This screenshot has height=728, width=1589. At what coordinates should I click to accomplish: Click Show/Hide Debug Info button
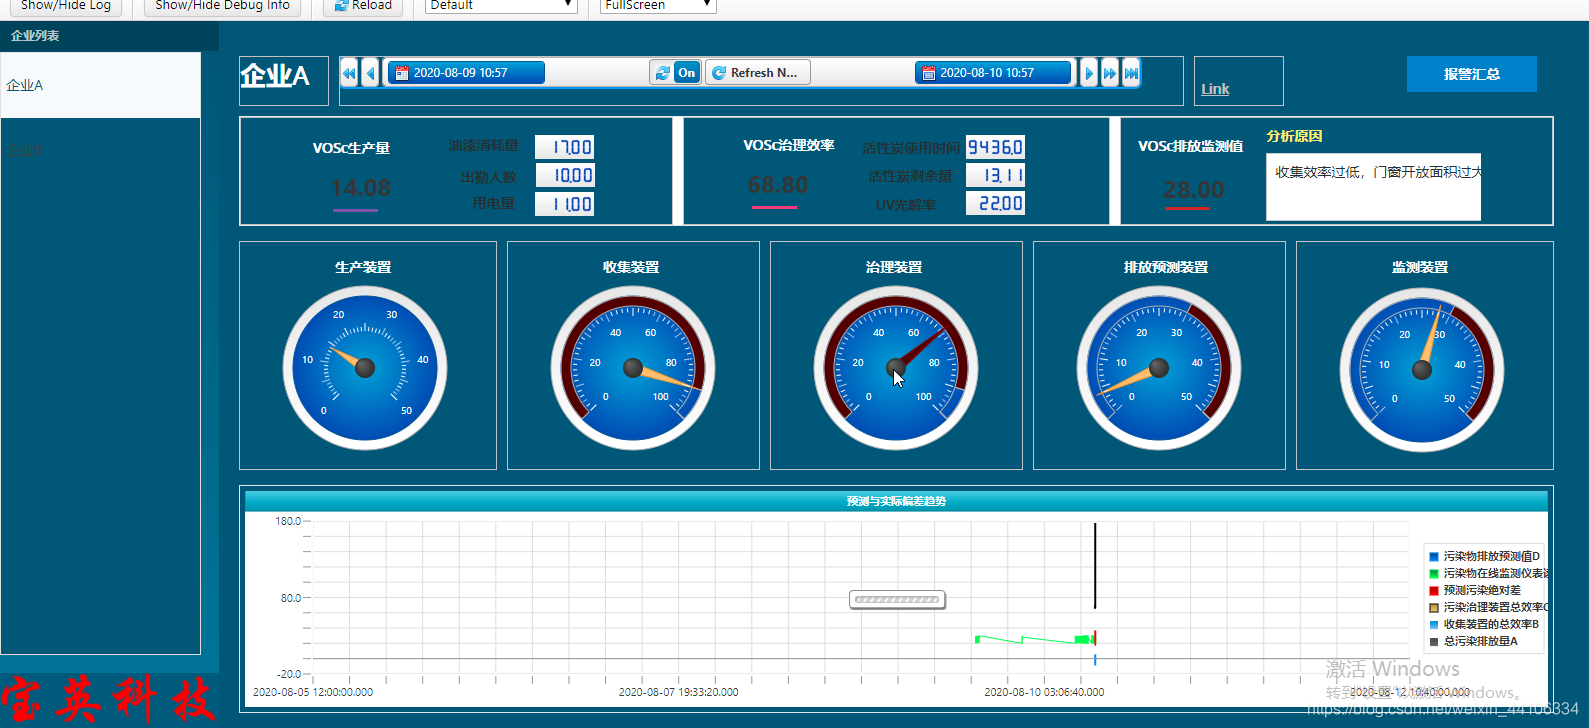click(x=222, y=6)
